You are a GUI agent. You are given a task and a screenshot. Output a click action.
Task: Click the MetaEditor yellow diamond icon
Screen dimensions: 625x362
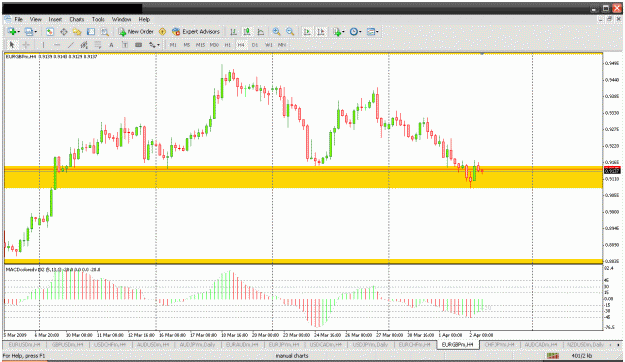[162, 31]
